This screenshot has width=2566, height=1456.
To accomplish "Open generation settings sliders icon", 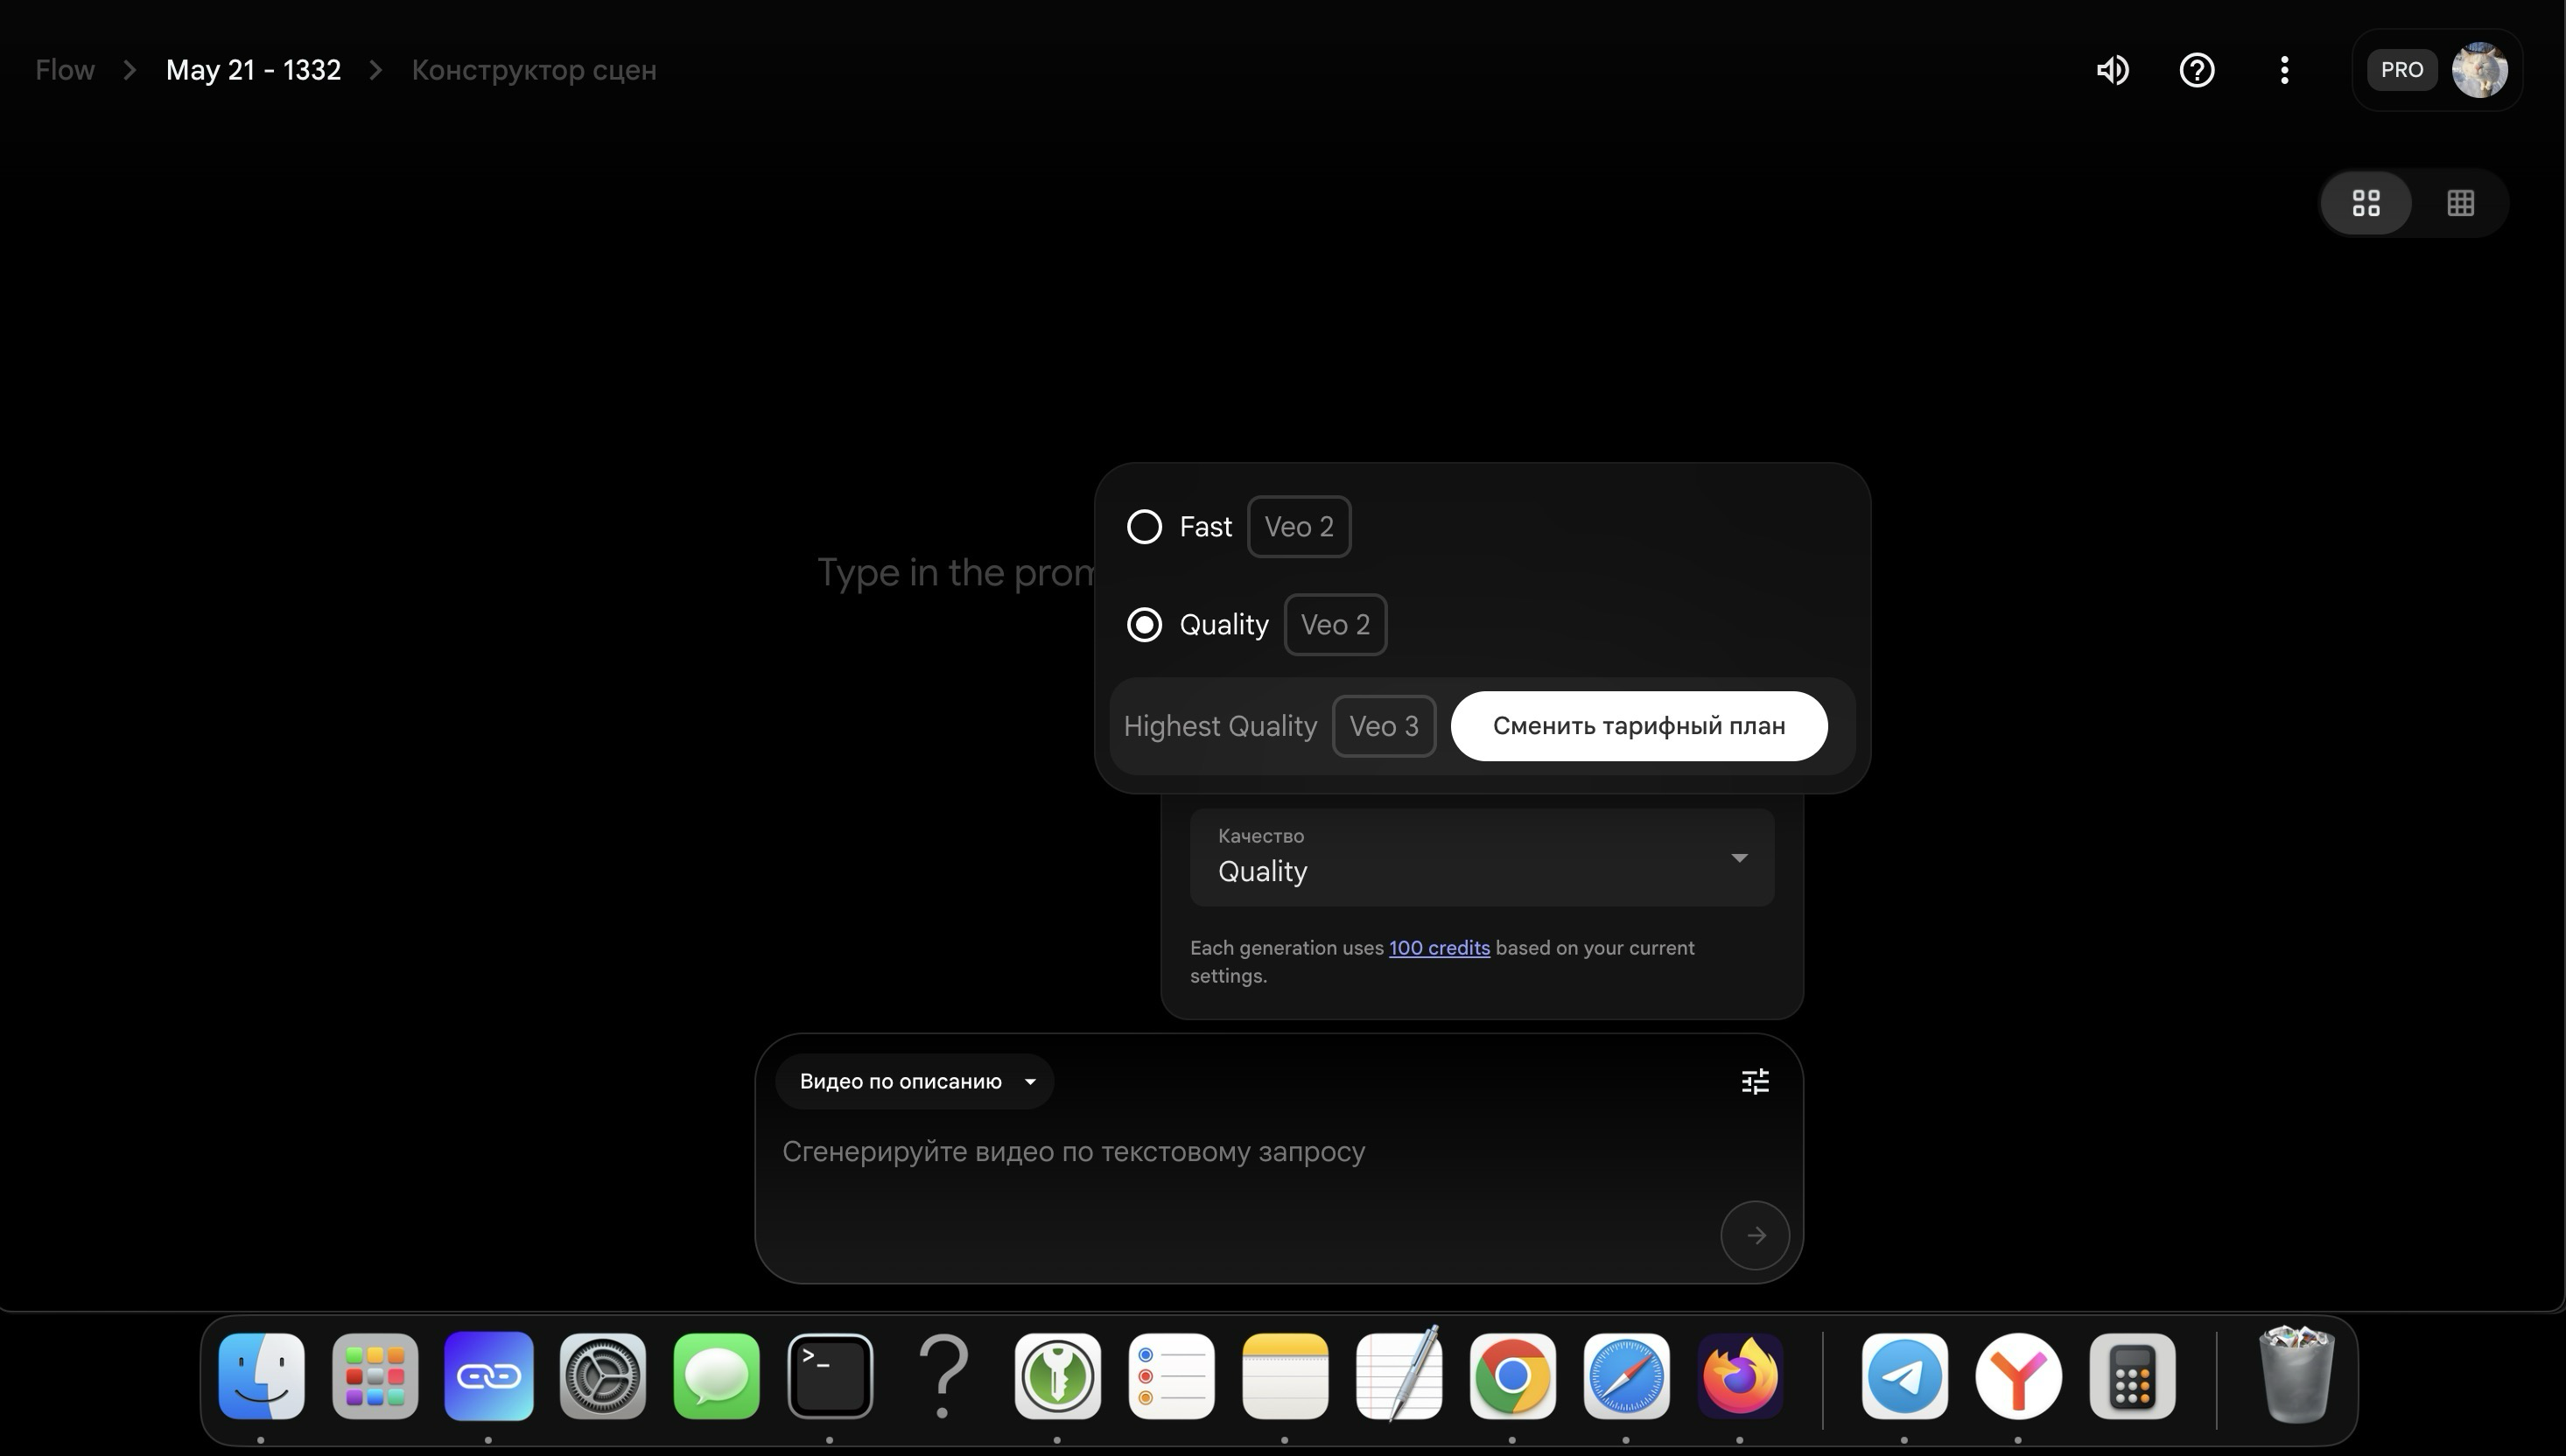I will pyautogui.click(x=1755, y=1081).
